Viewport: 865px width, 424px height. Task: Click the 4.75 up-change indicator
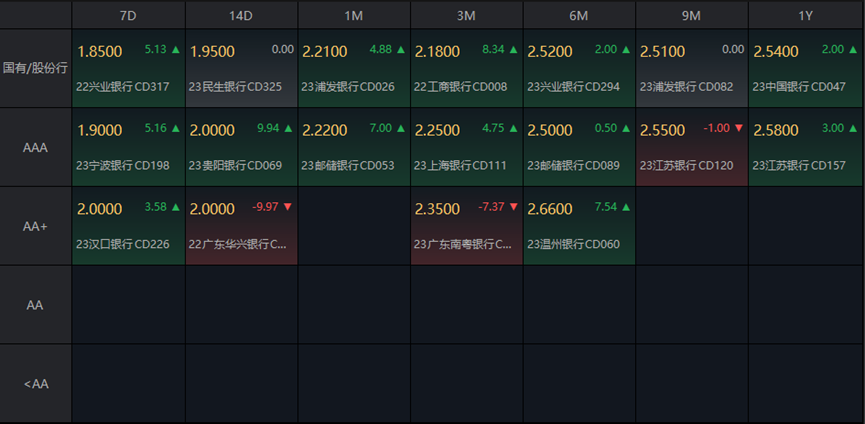500,128
